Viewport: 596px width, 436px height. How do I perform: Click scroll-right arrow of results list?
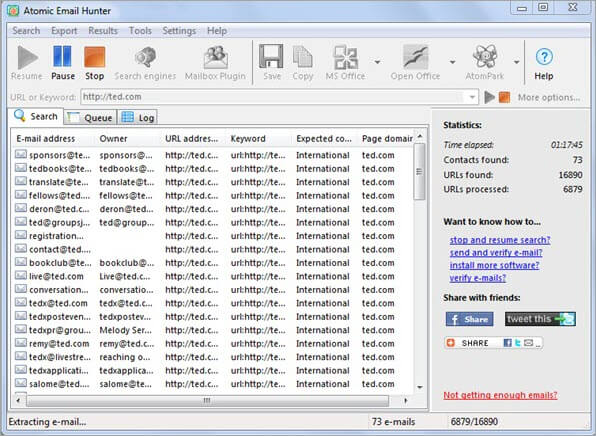406,400
